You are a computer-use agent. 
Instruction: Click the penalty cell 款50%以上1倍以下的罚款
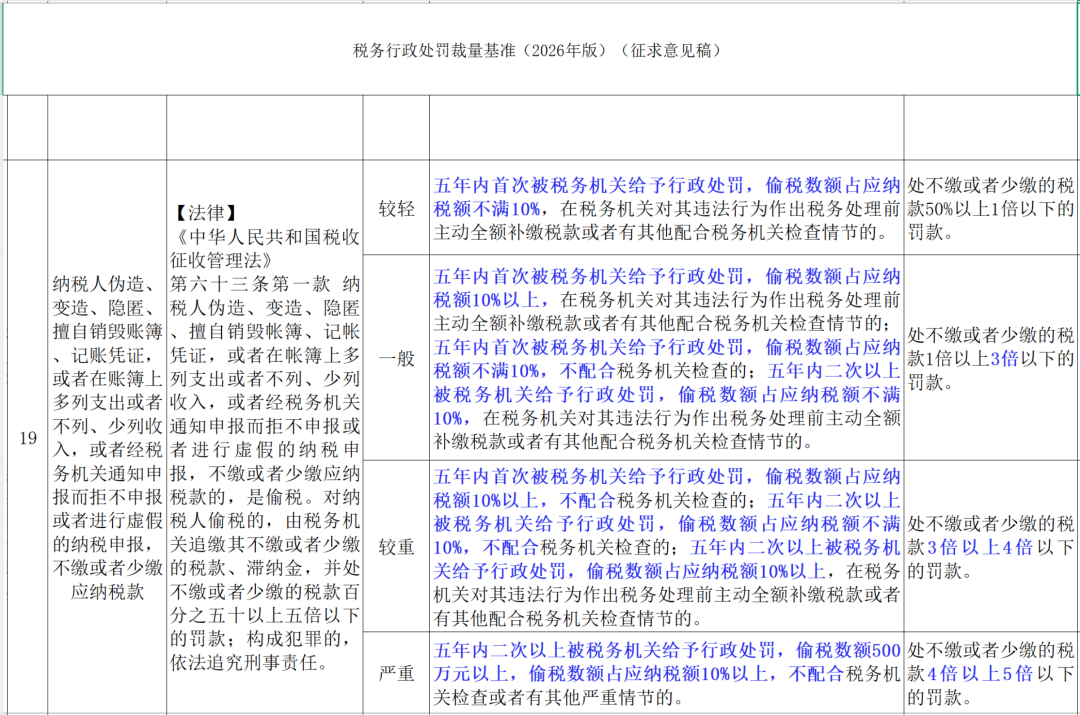990,209
